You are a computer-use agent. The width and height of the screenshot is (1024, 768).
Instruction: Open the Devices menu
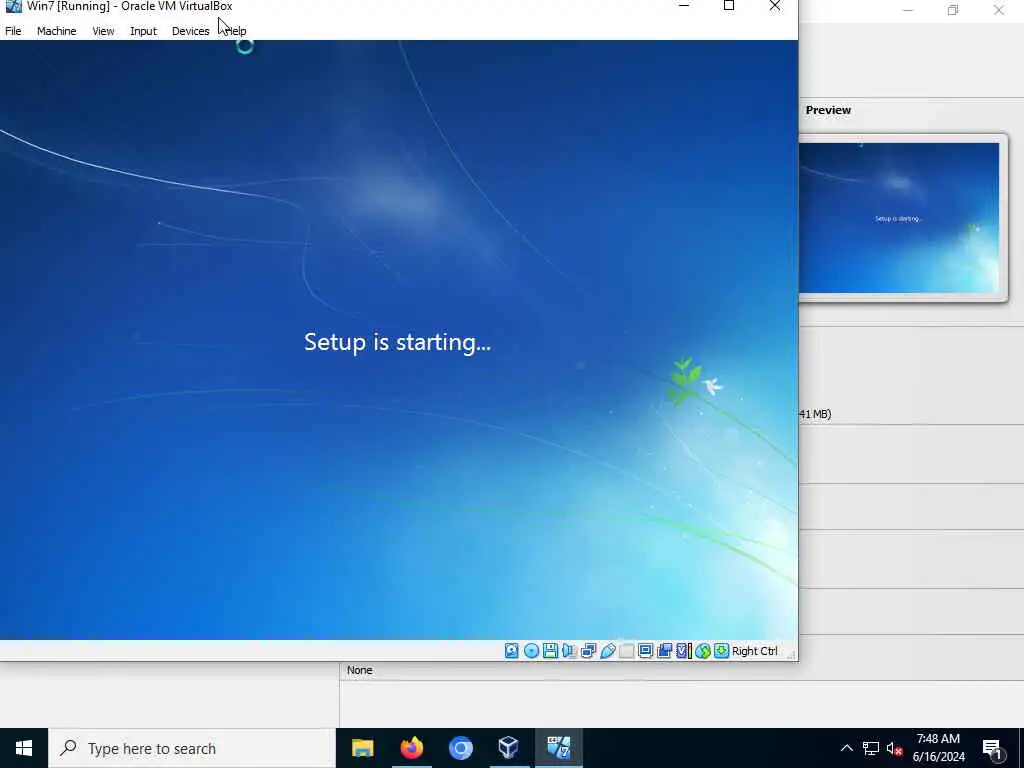tap(190, 31)
